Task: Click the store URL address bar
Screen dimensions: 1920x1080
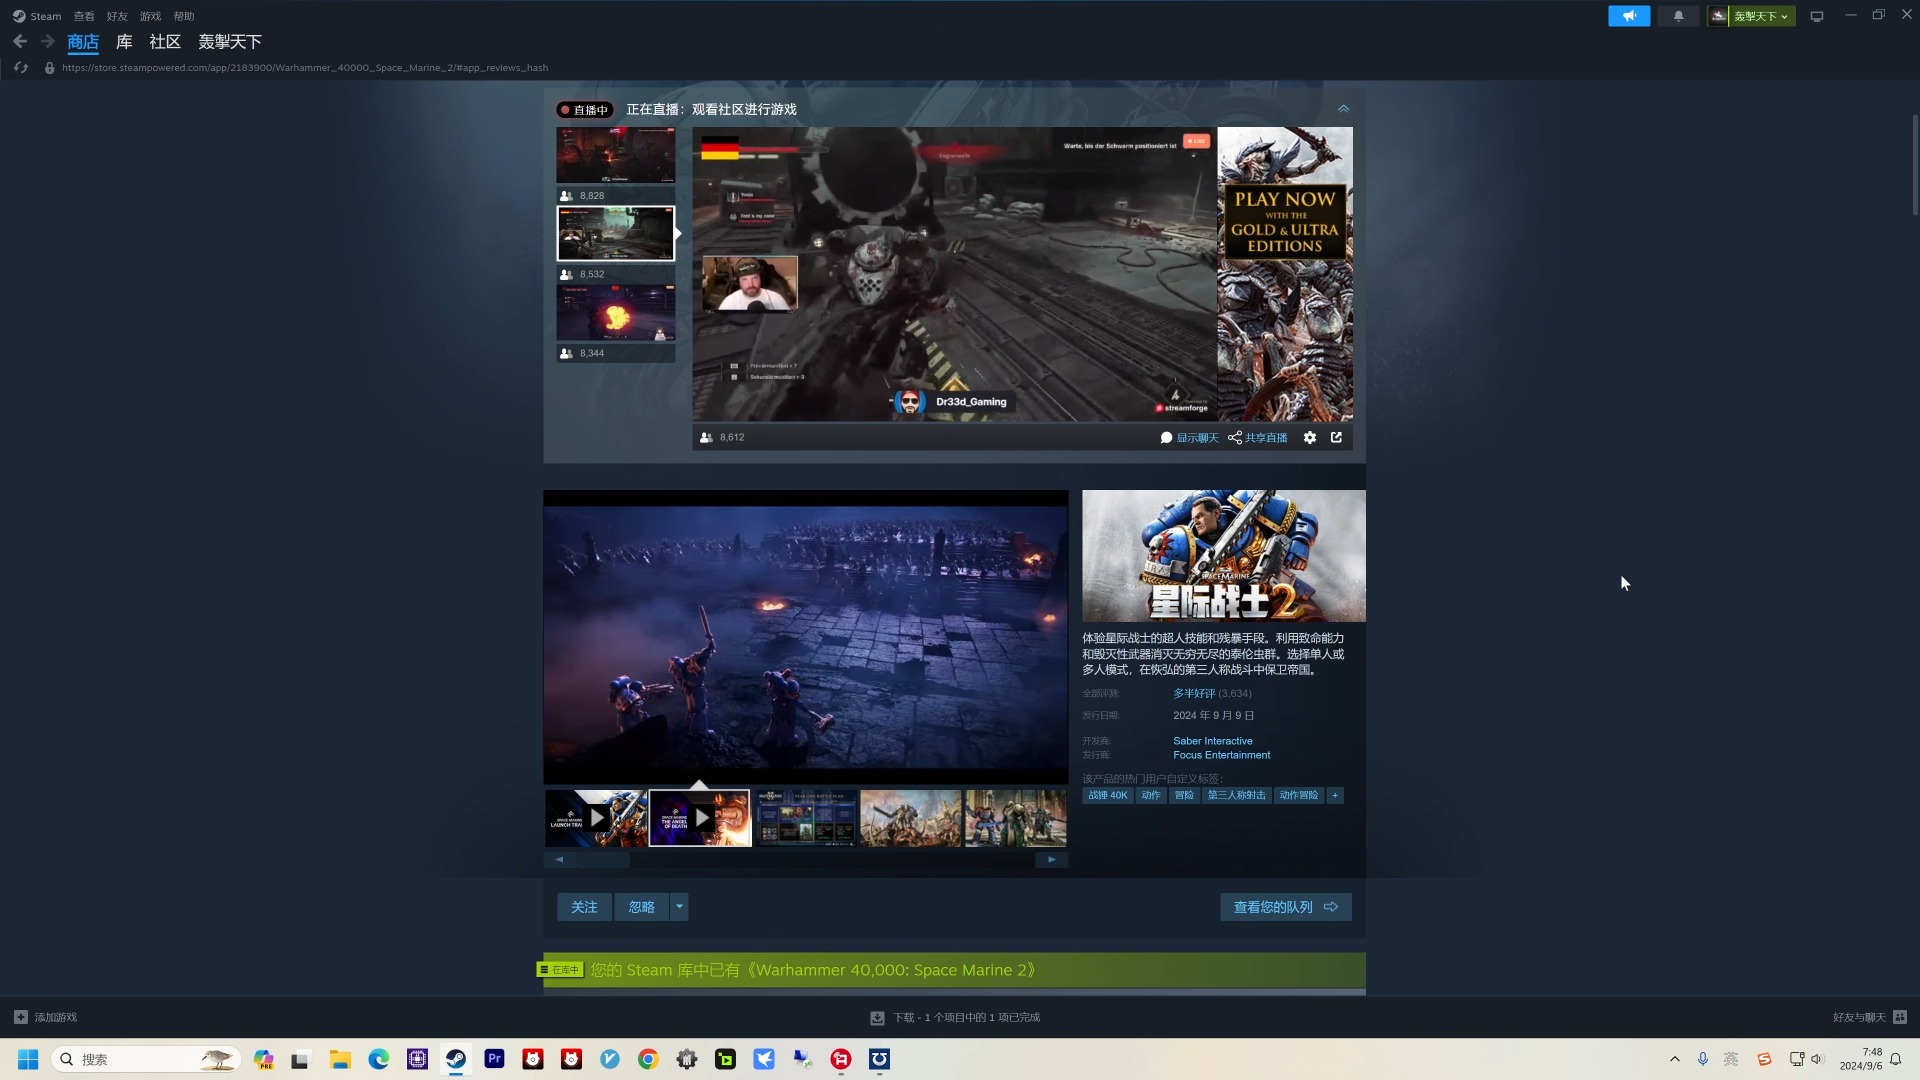Action: (305, 68)
